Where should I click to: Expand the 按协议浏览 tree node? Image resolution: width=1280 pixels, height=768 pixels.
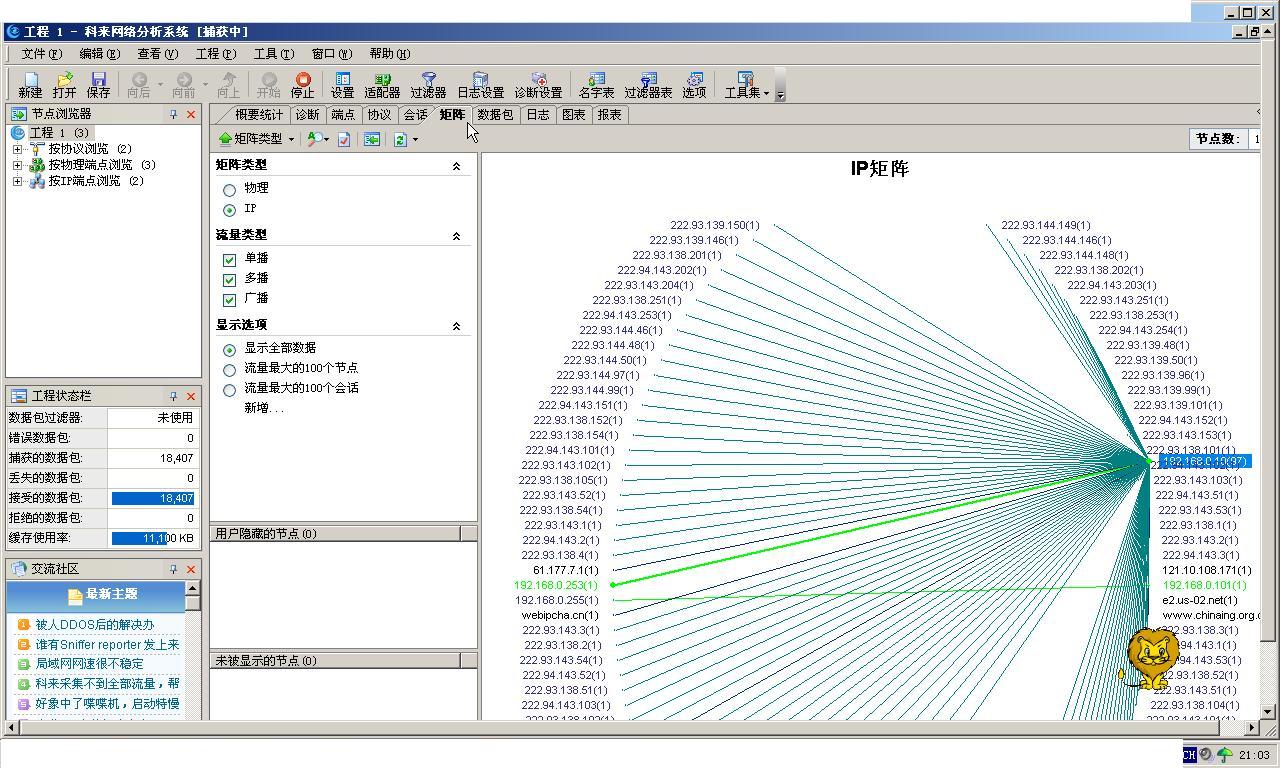[x=17, y=149]
